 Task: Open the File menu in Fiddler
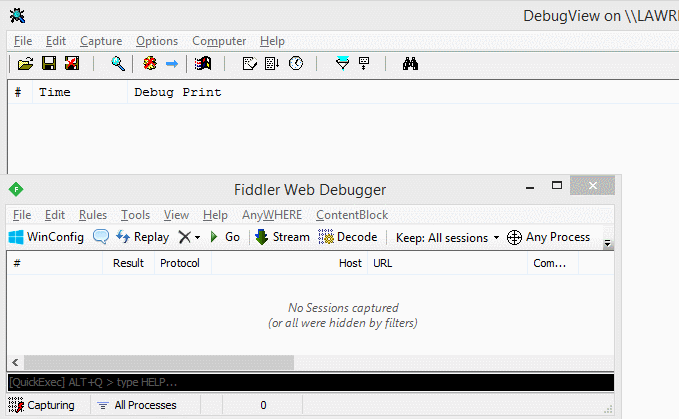[x=22, y=215]
